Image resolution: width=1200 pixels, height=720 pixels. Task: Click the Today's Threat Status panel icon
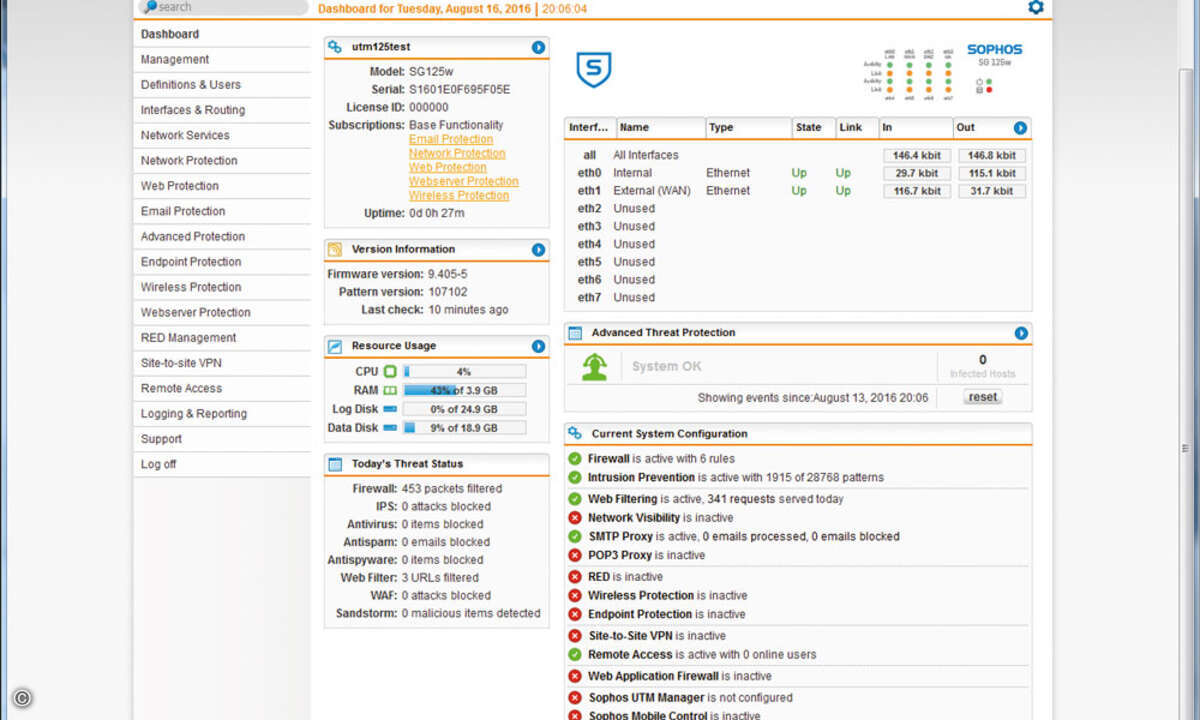(335, 464)
